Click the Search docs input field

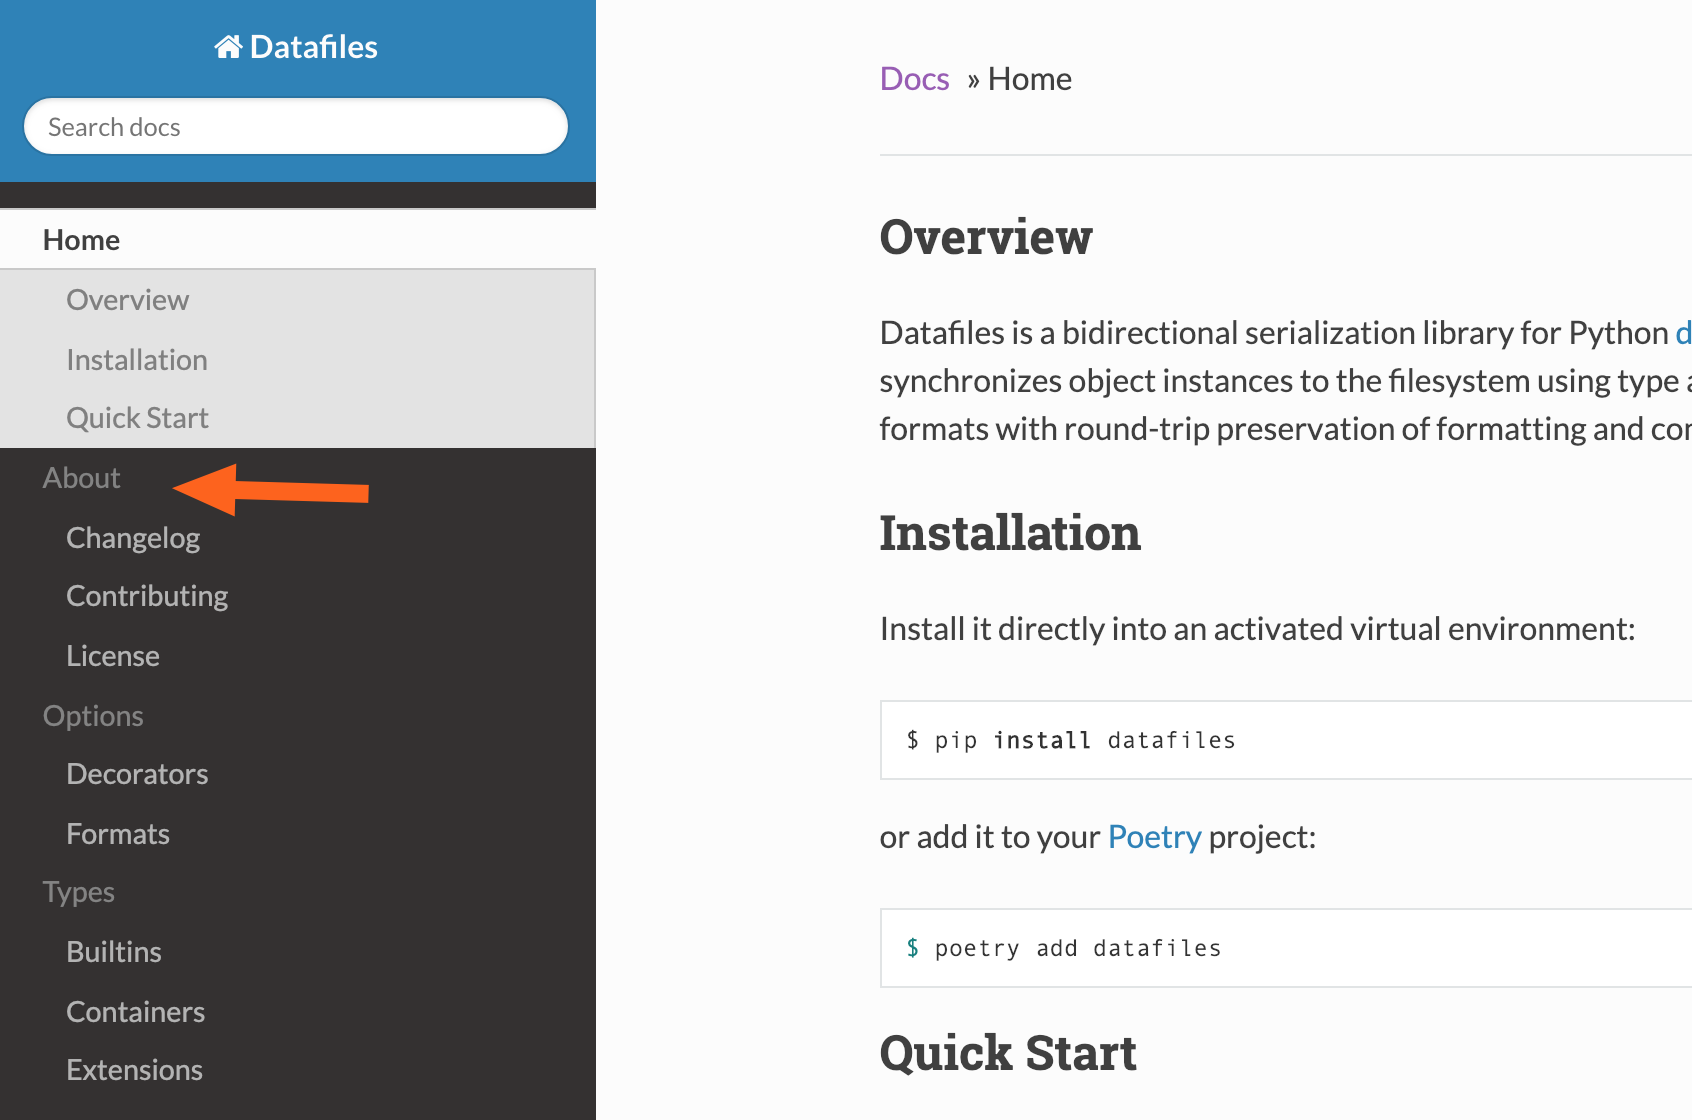pos(296,127)
